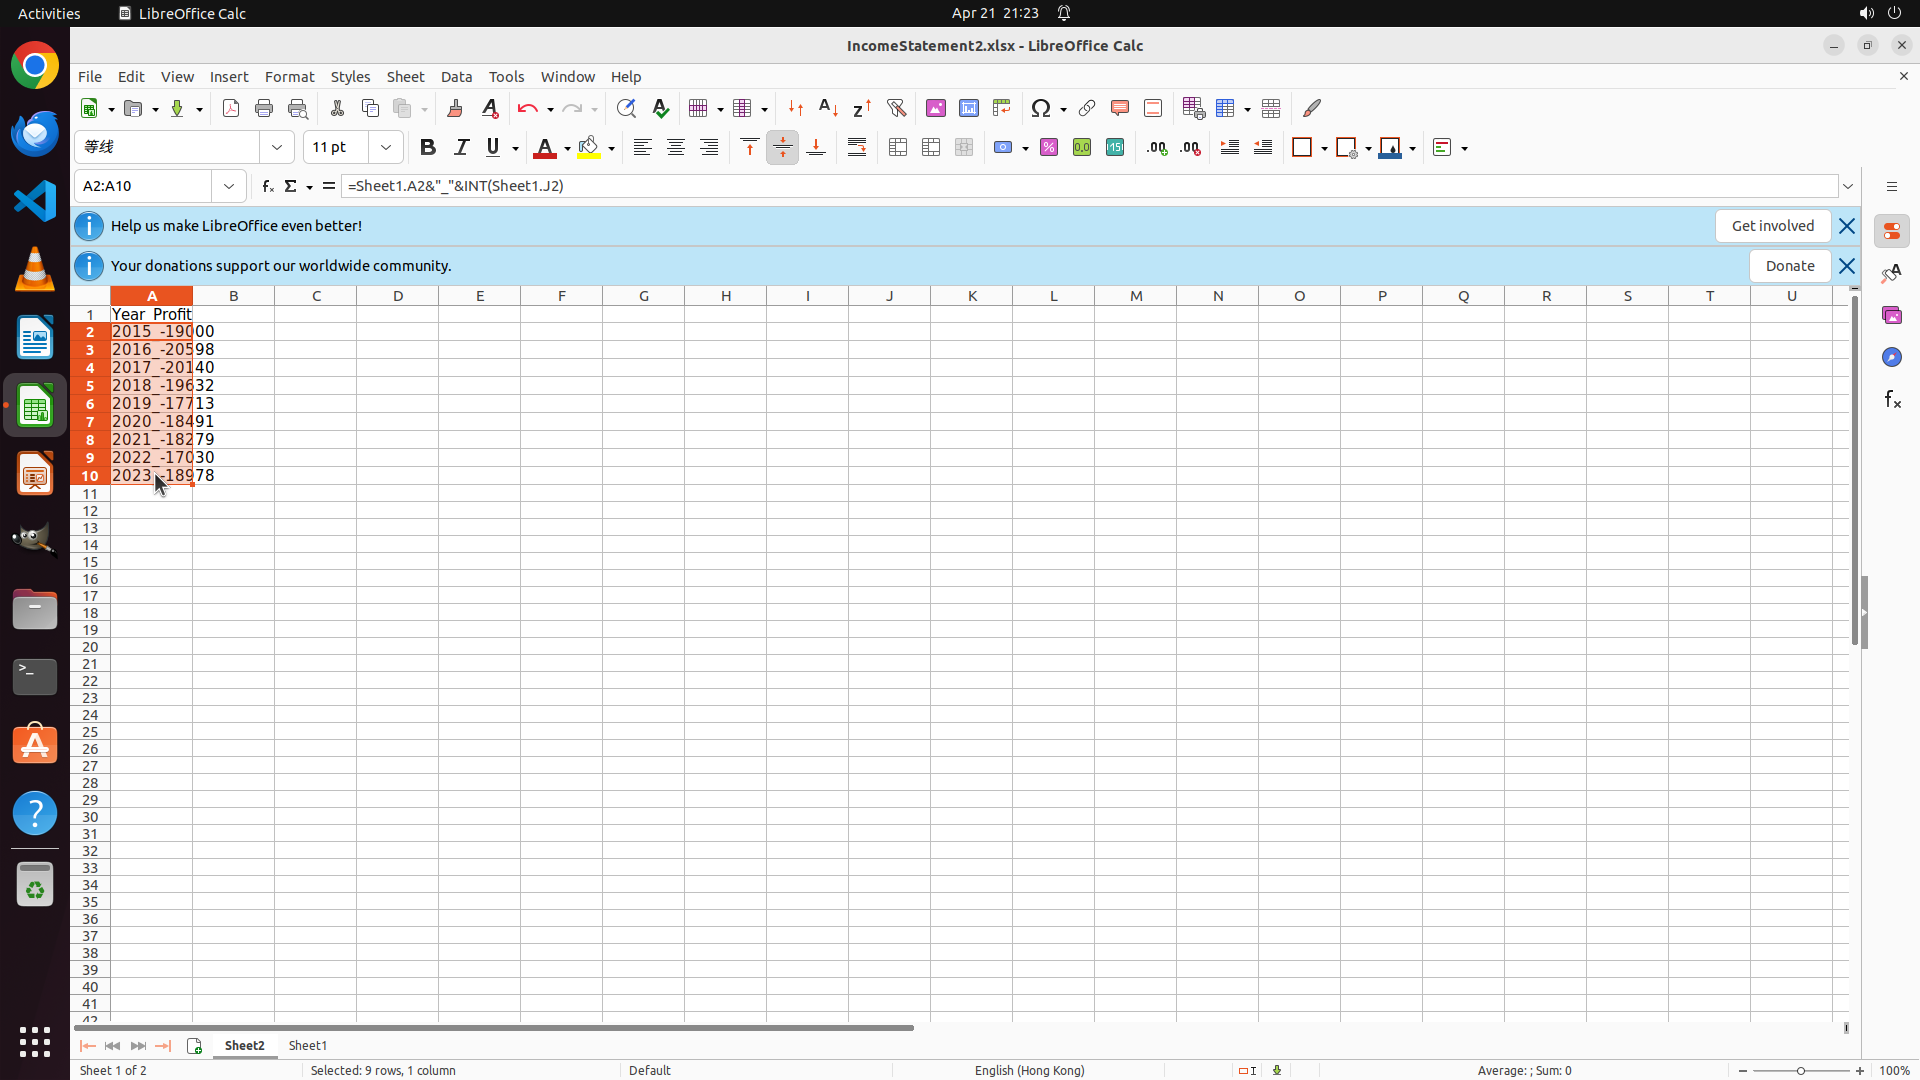Open the Find and Replace tool
This screenshot has height=1080, width=1920.
click(x=626, y=109)
